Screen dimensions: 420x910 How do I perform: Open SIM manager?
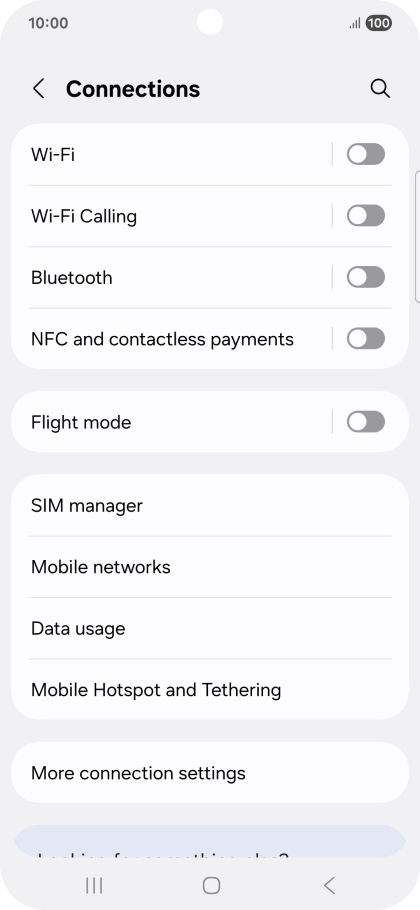pos(210,505)
